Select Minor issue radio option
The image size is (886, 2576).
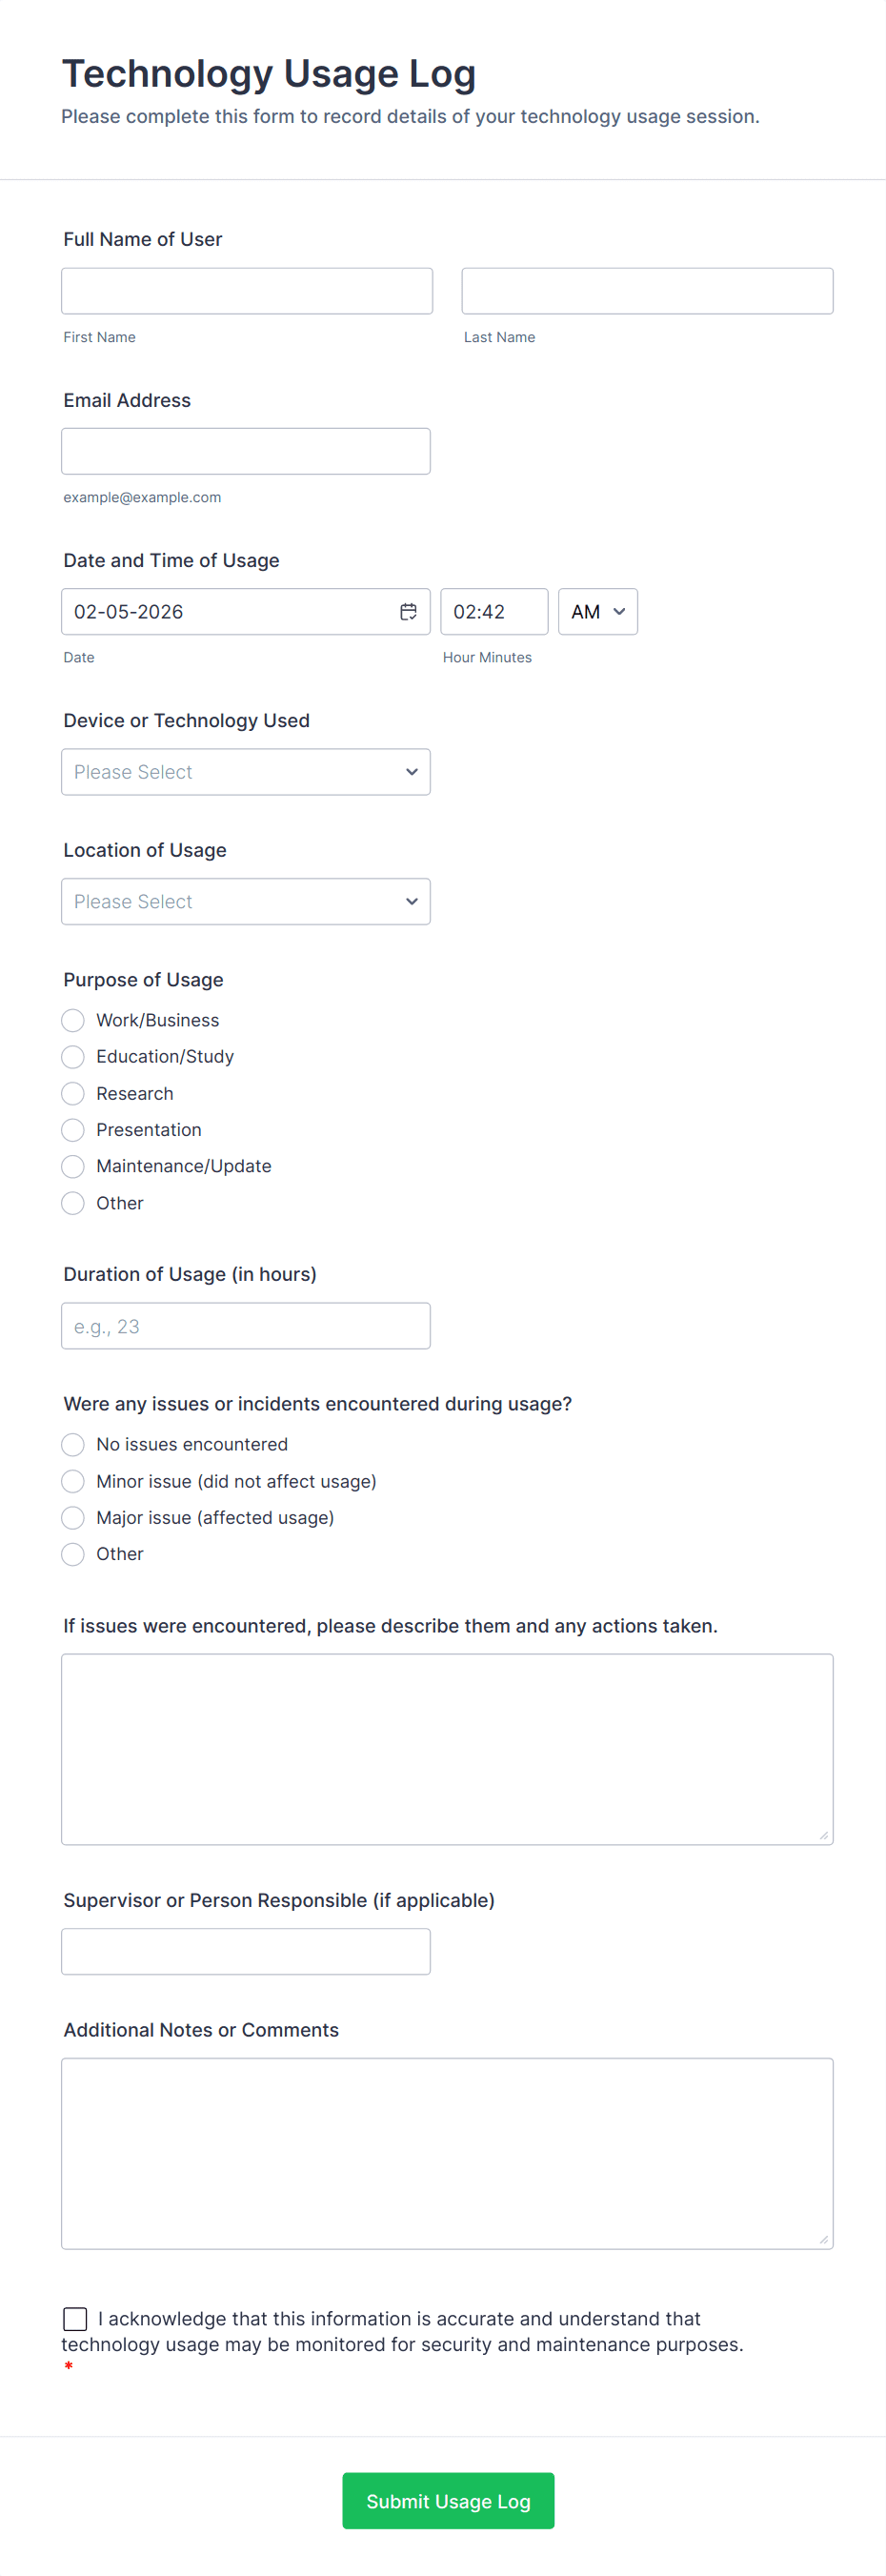point(73,1481)
